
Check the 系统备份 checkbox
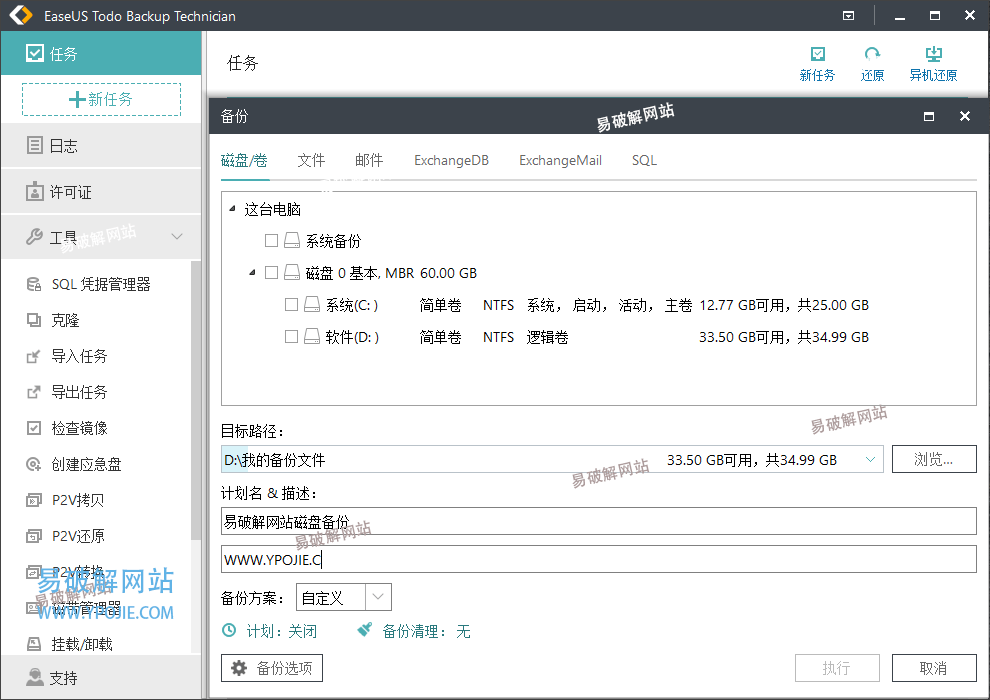(x=272, y=241)
